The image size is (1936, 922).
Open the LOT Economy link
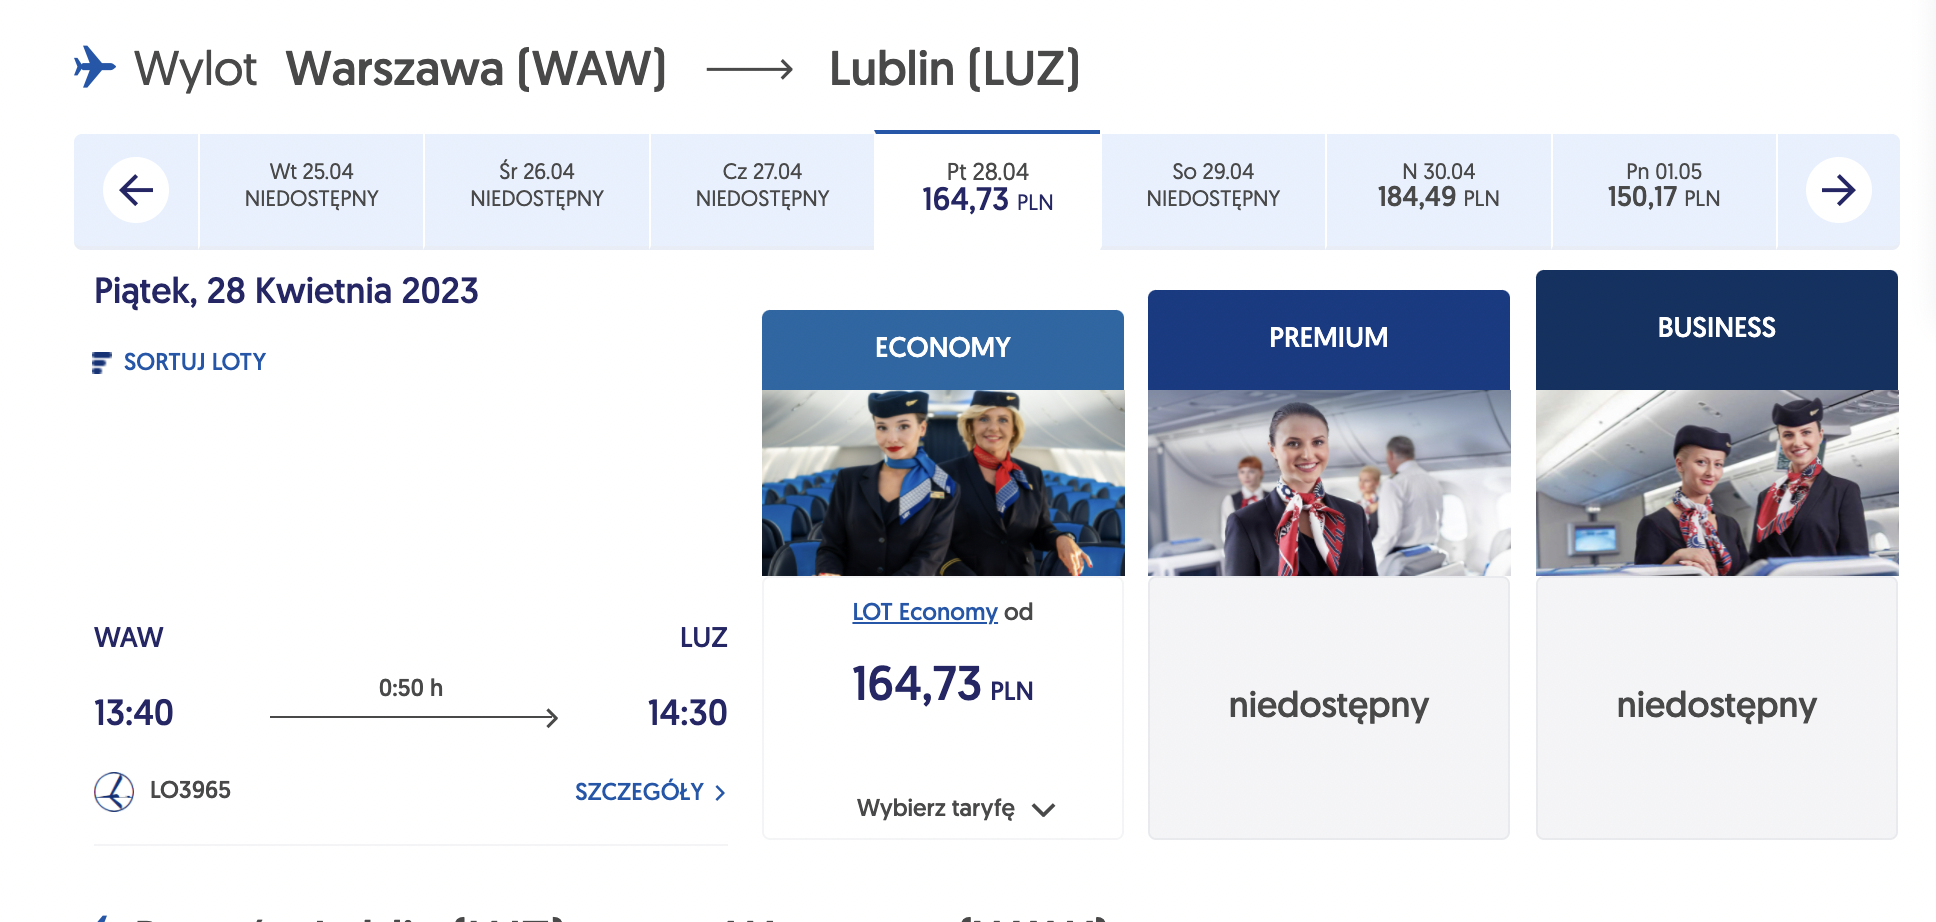tap(925, 612)
